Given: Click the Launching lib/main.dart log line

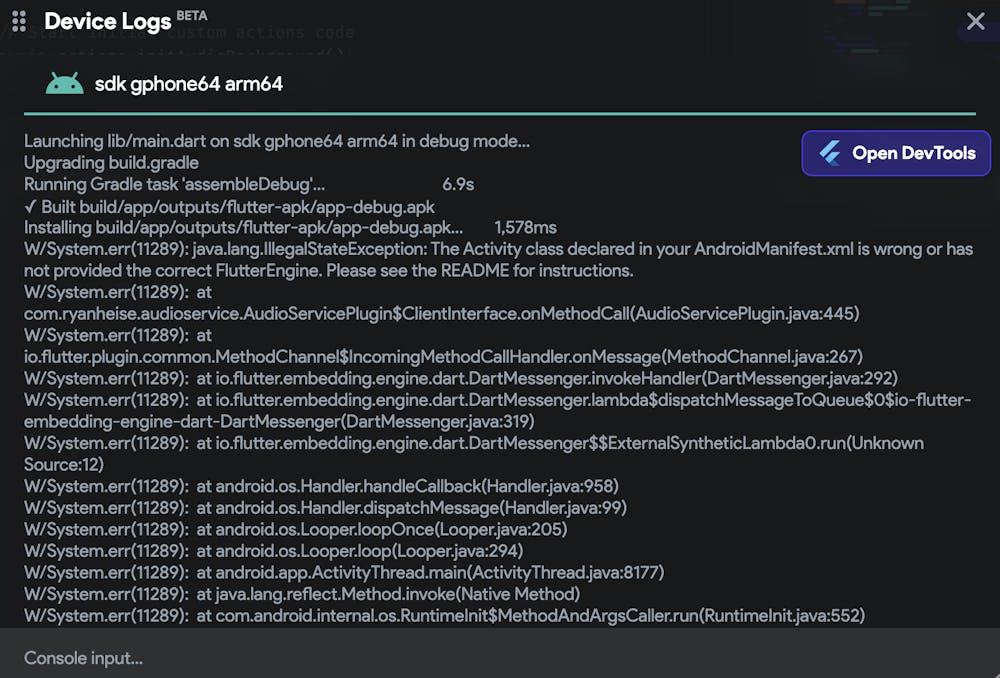Looking at the screenshot, I should [277, 141].
